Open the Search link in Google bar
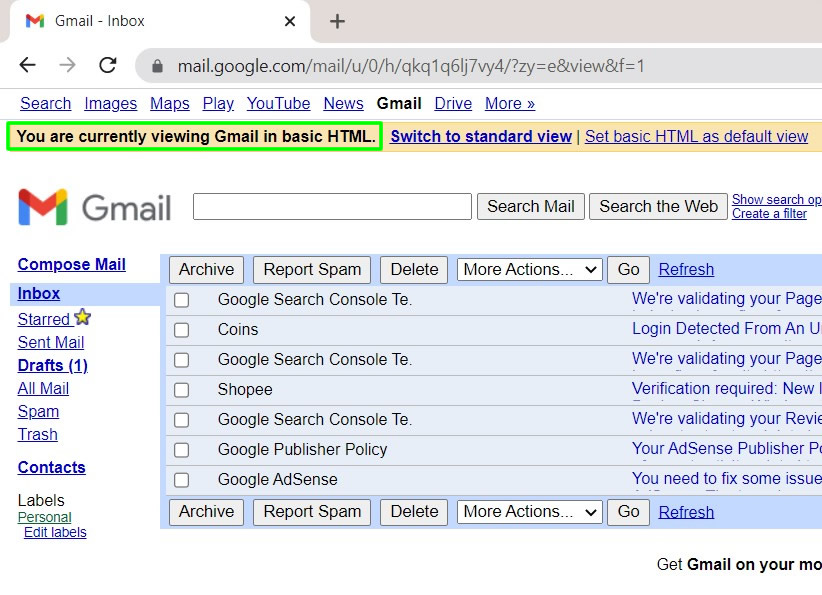This screenshot has width=822, height=595. [46, 104]
